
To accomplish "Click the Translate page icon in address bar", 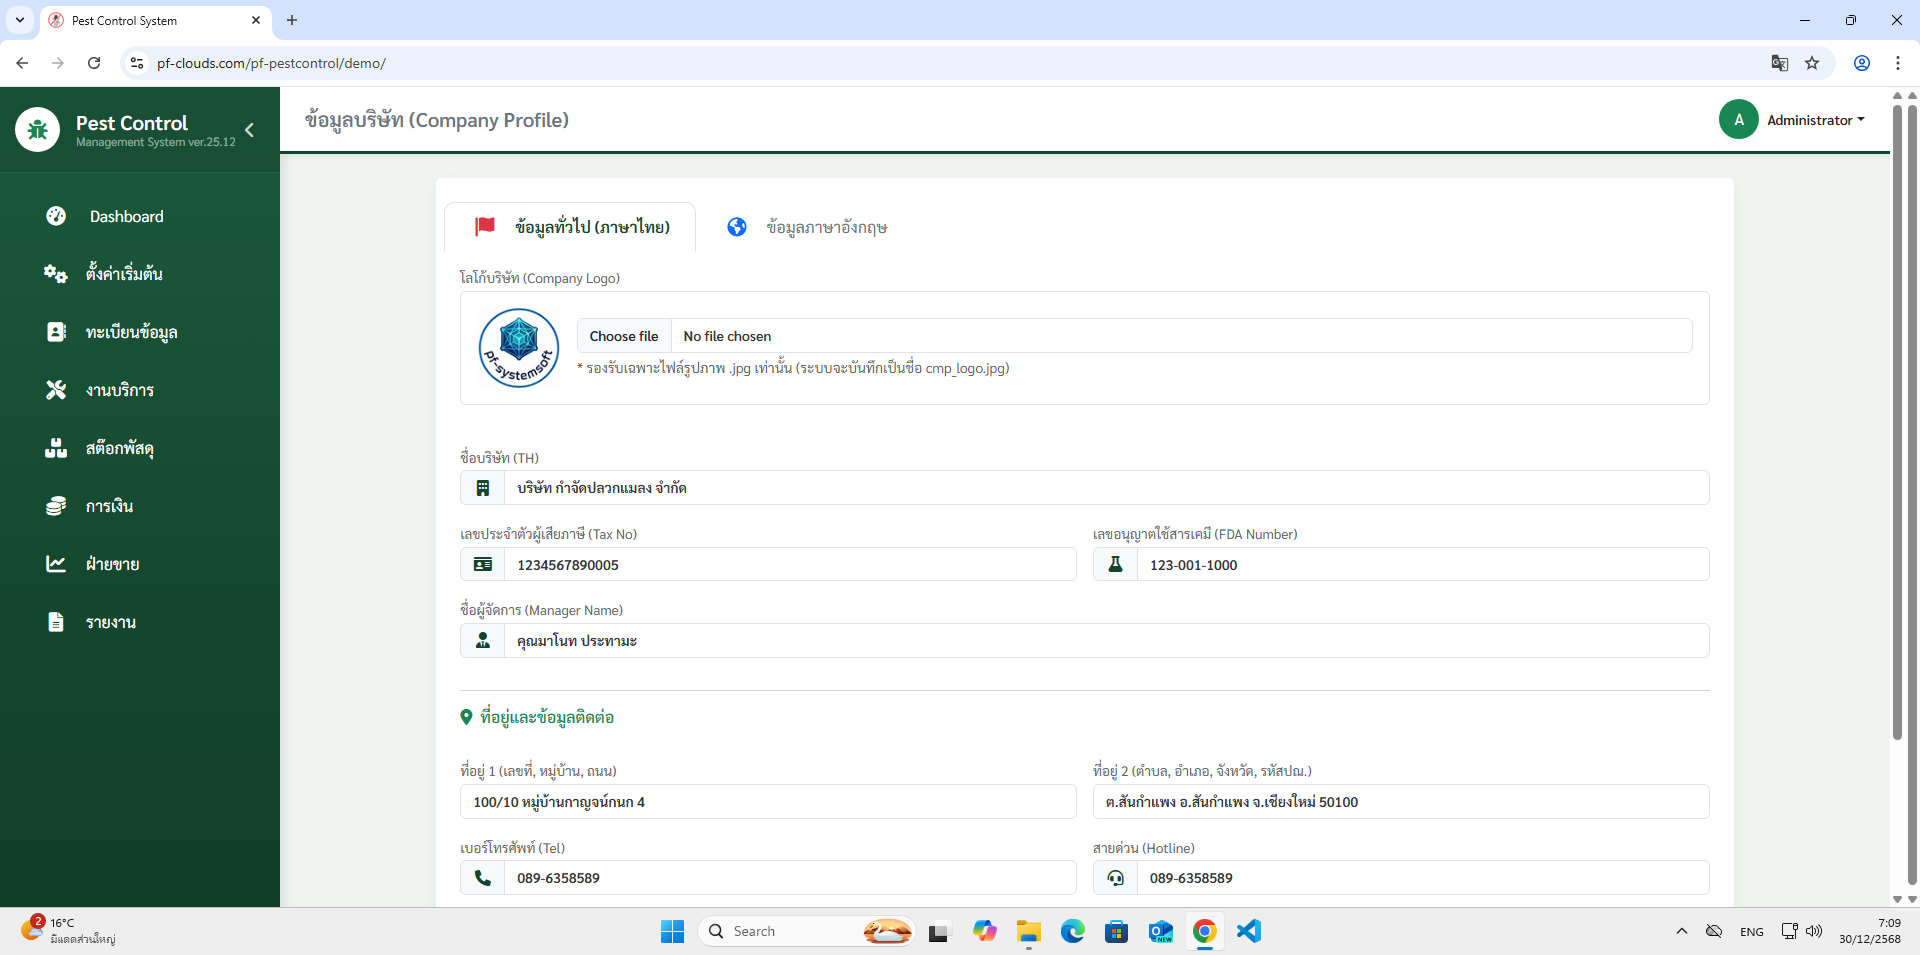I will tap(1779, 63).
